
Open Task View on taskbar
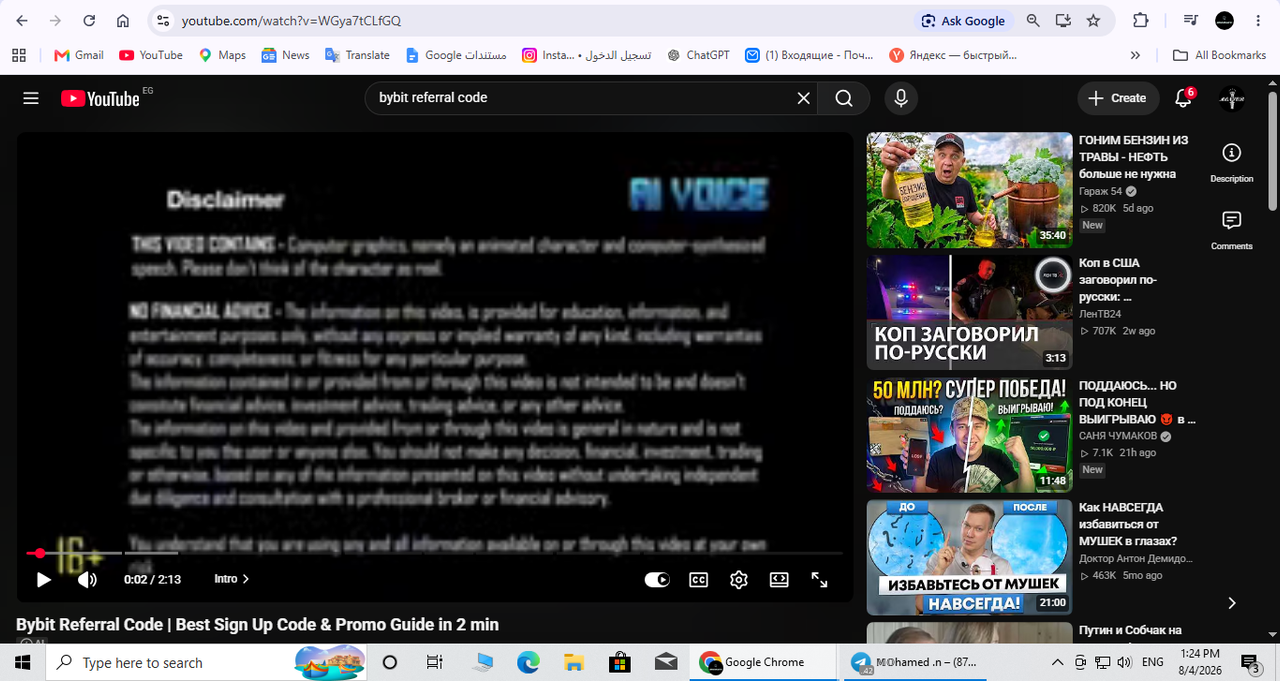434,662
